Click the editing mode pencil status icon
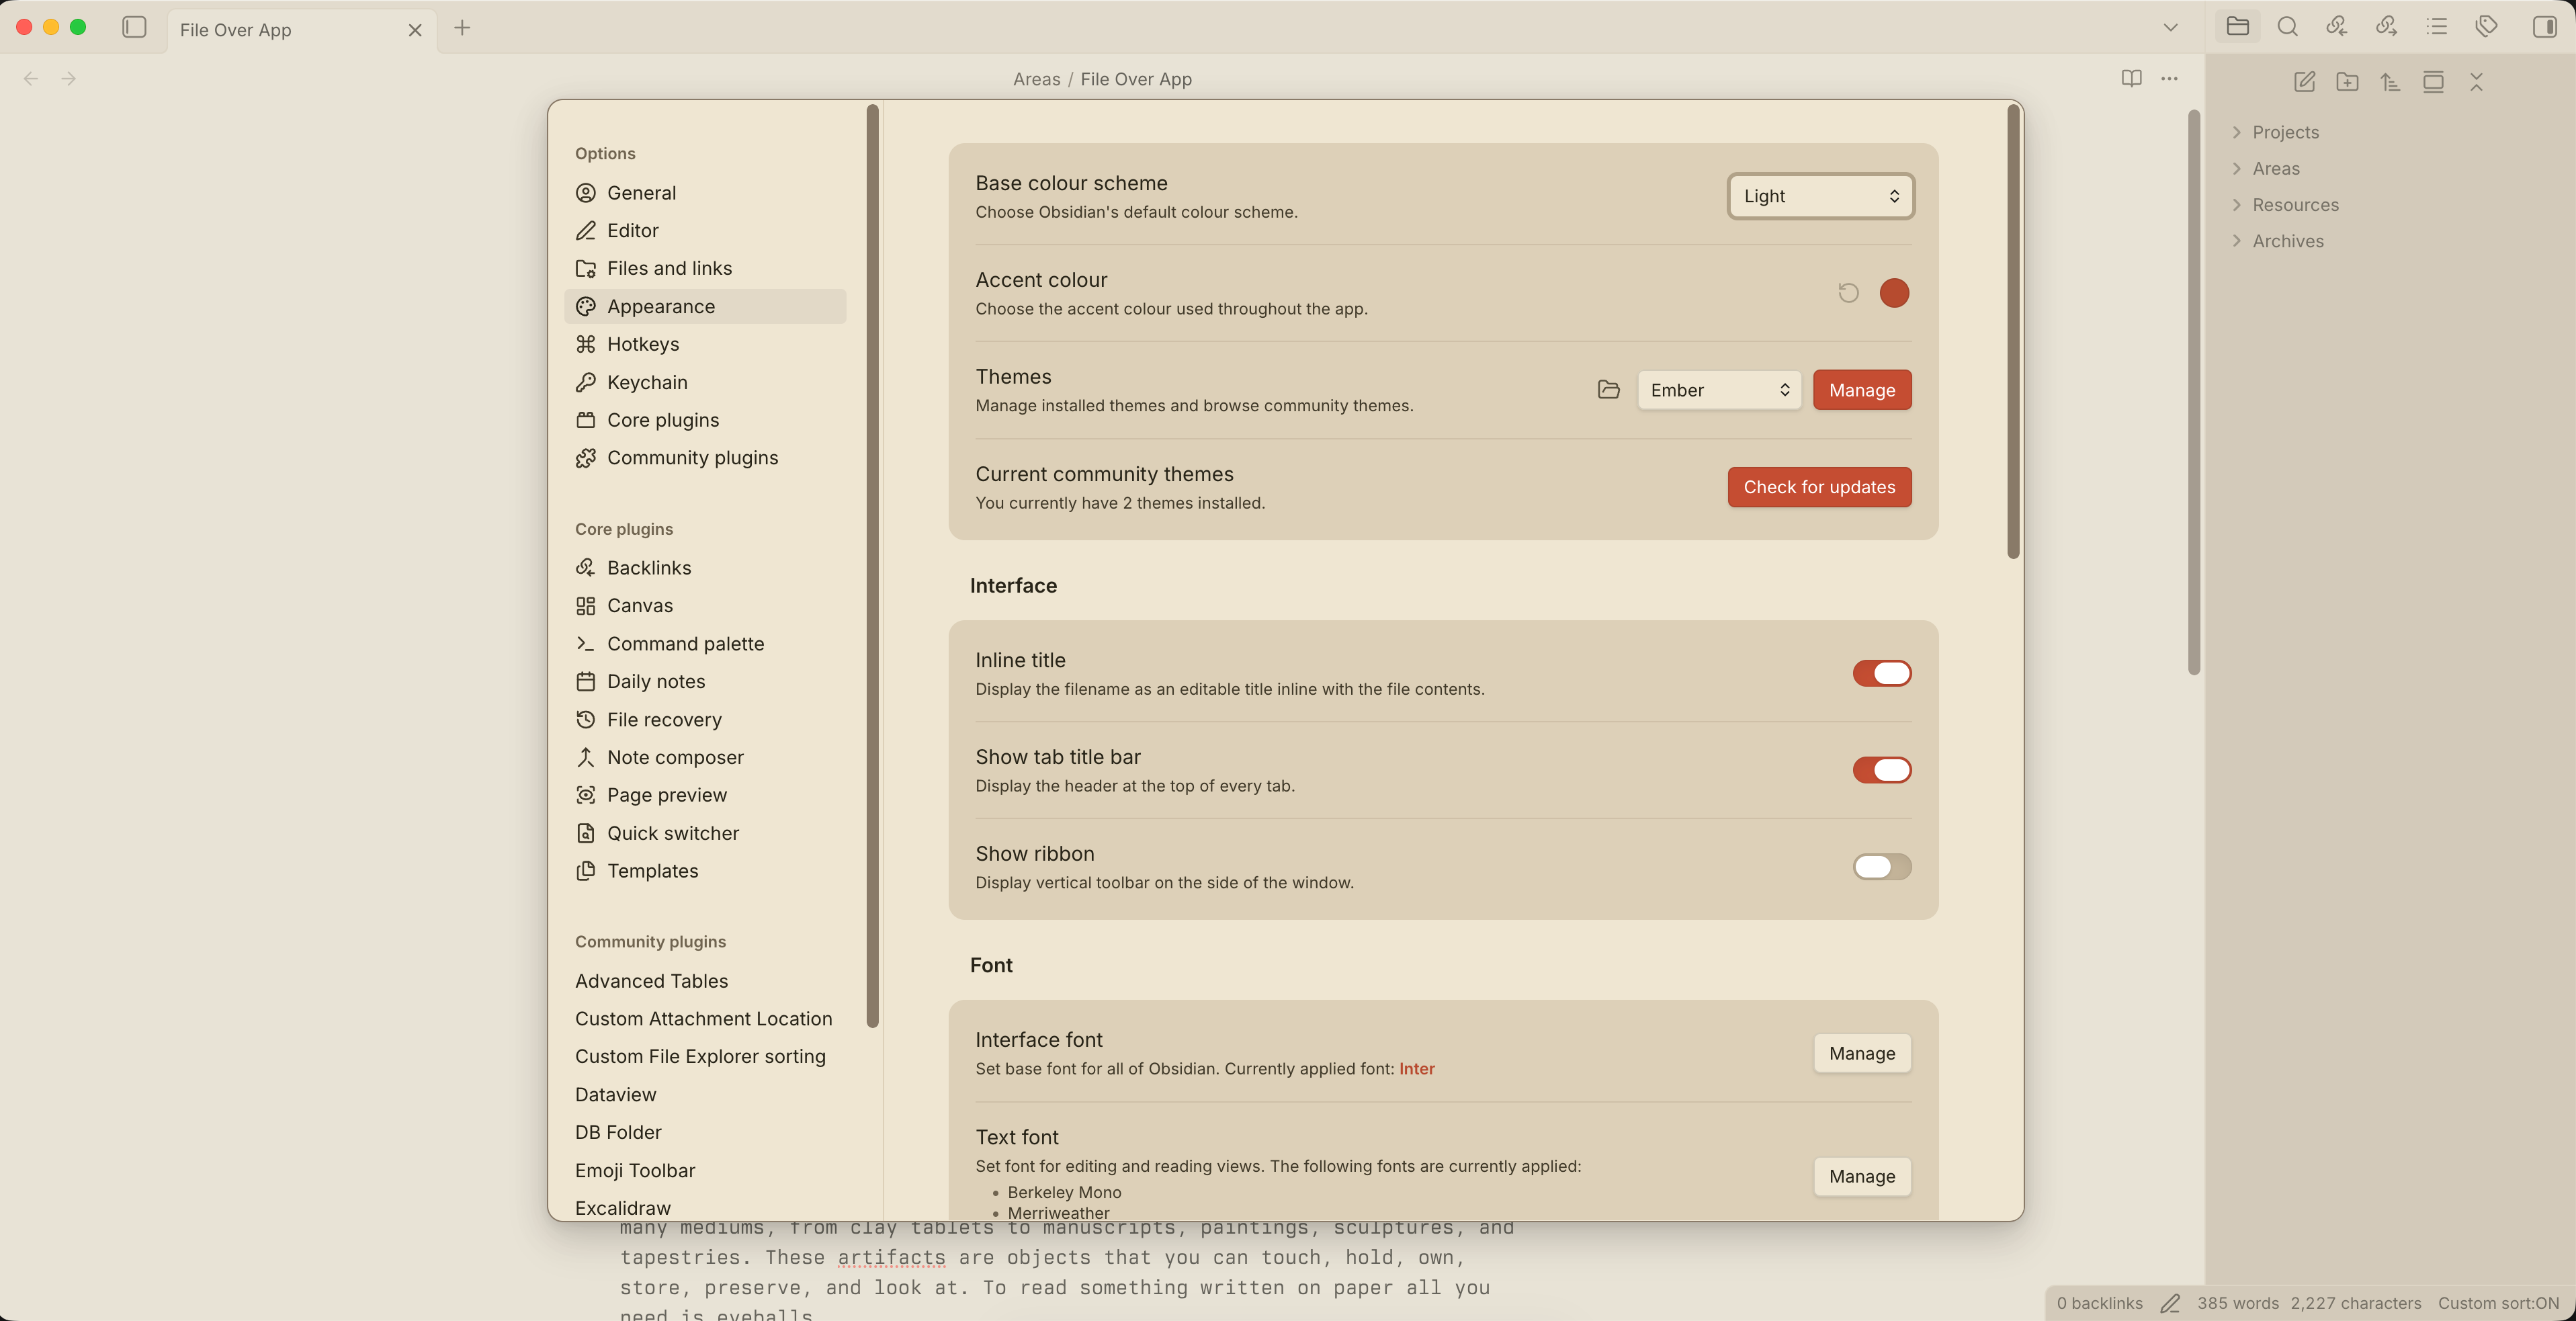 [2169, 1303]
